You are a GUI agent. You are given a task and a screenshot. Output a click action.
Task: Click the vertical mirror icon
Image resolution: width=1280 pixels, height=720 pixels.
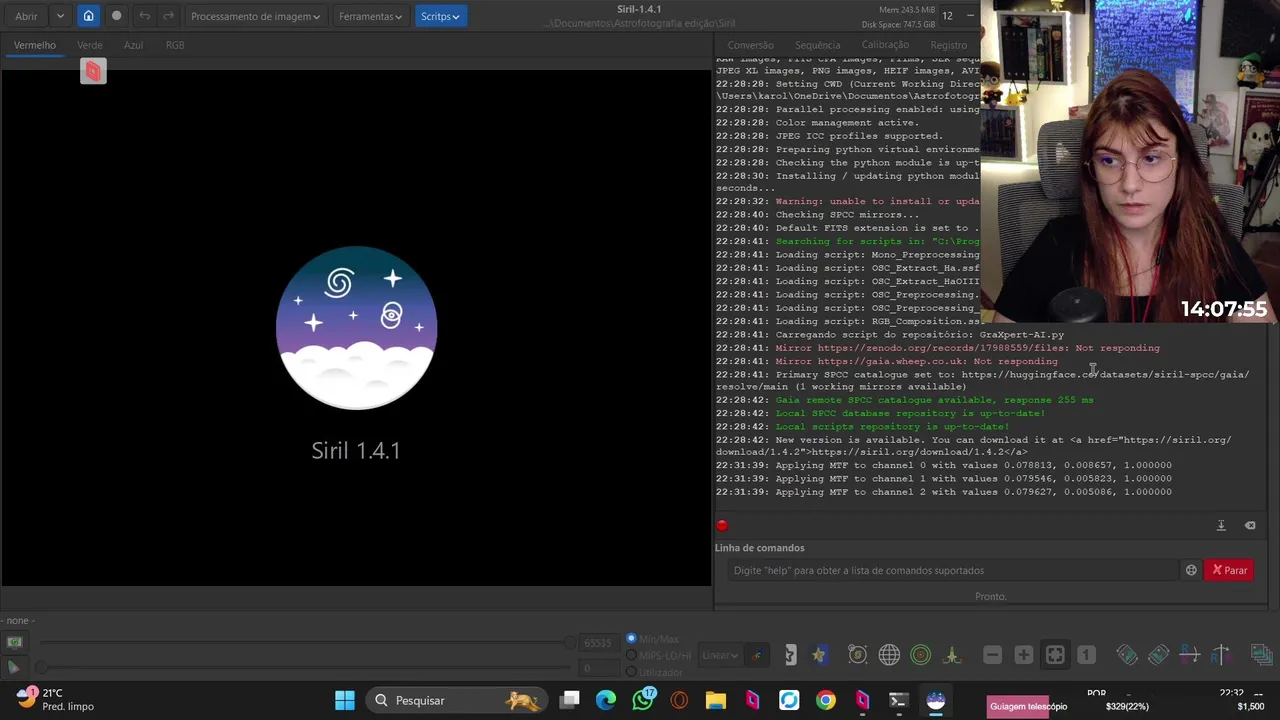tap(1221, 655)
